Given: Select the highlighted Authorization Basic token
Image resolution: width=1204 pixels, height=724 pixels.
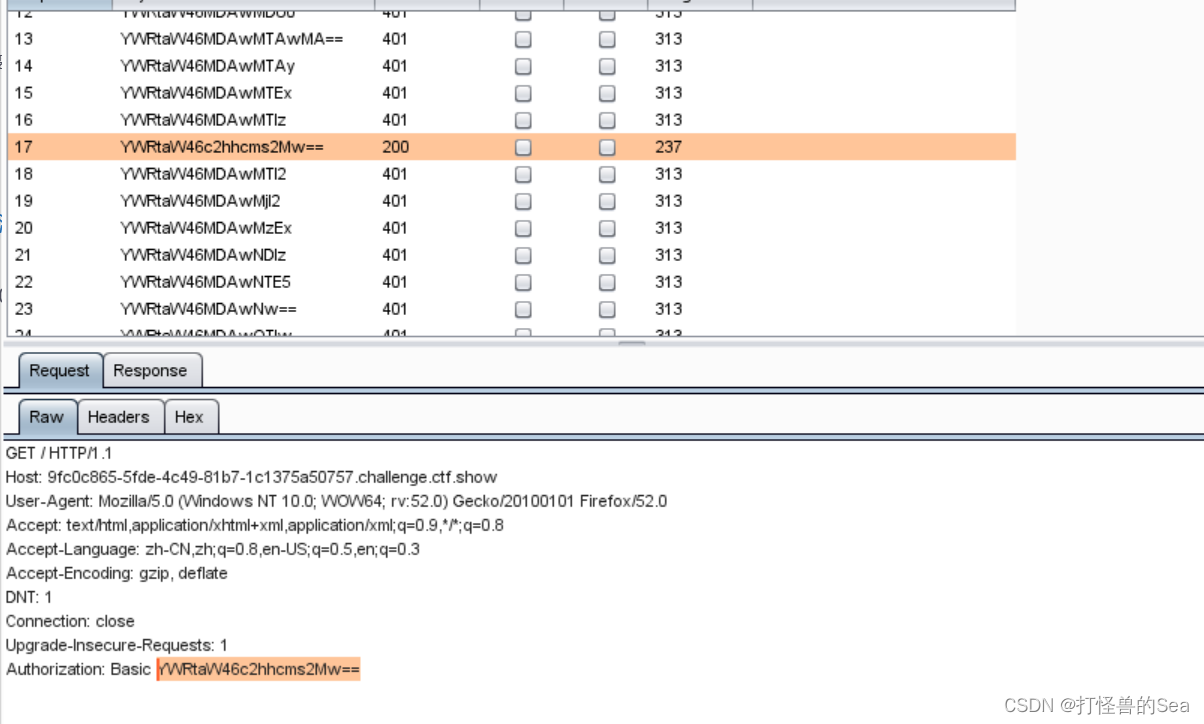Looking at the screenshot, I should (258, 669).
